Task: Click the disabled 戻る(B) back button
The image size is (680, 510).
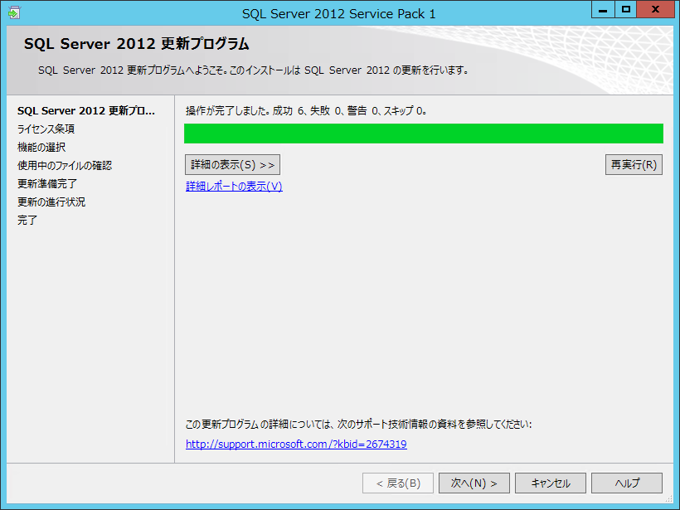Action: [398, 483]
